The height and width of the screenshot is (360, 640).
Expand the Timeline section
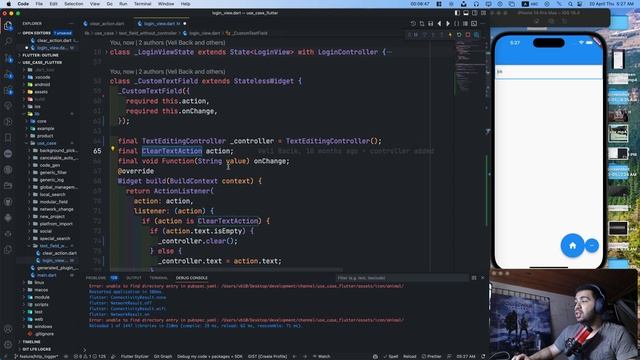(x=31, y=342)
